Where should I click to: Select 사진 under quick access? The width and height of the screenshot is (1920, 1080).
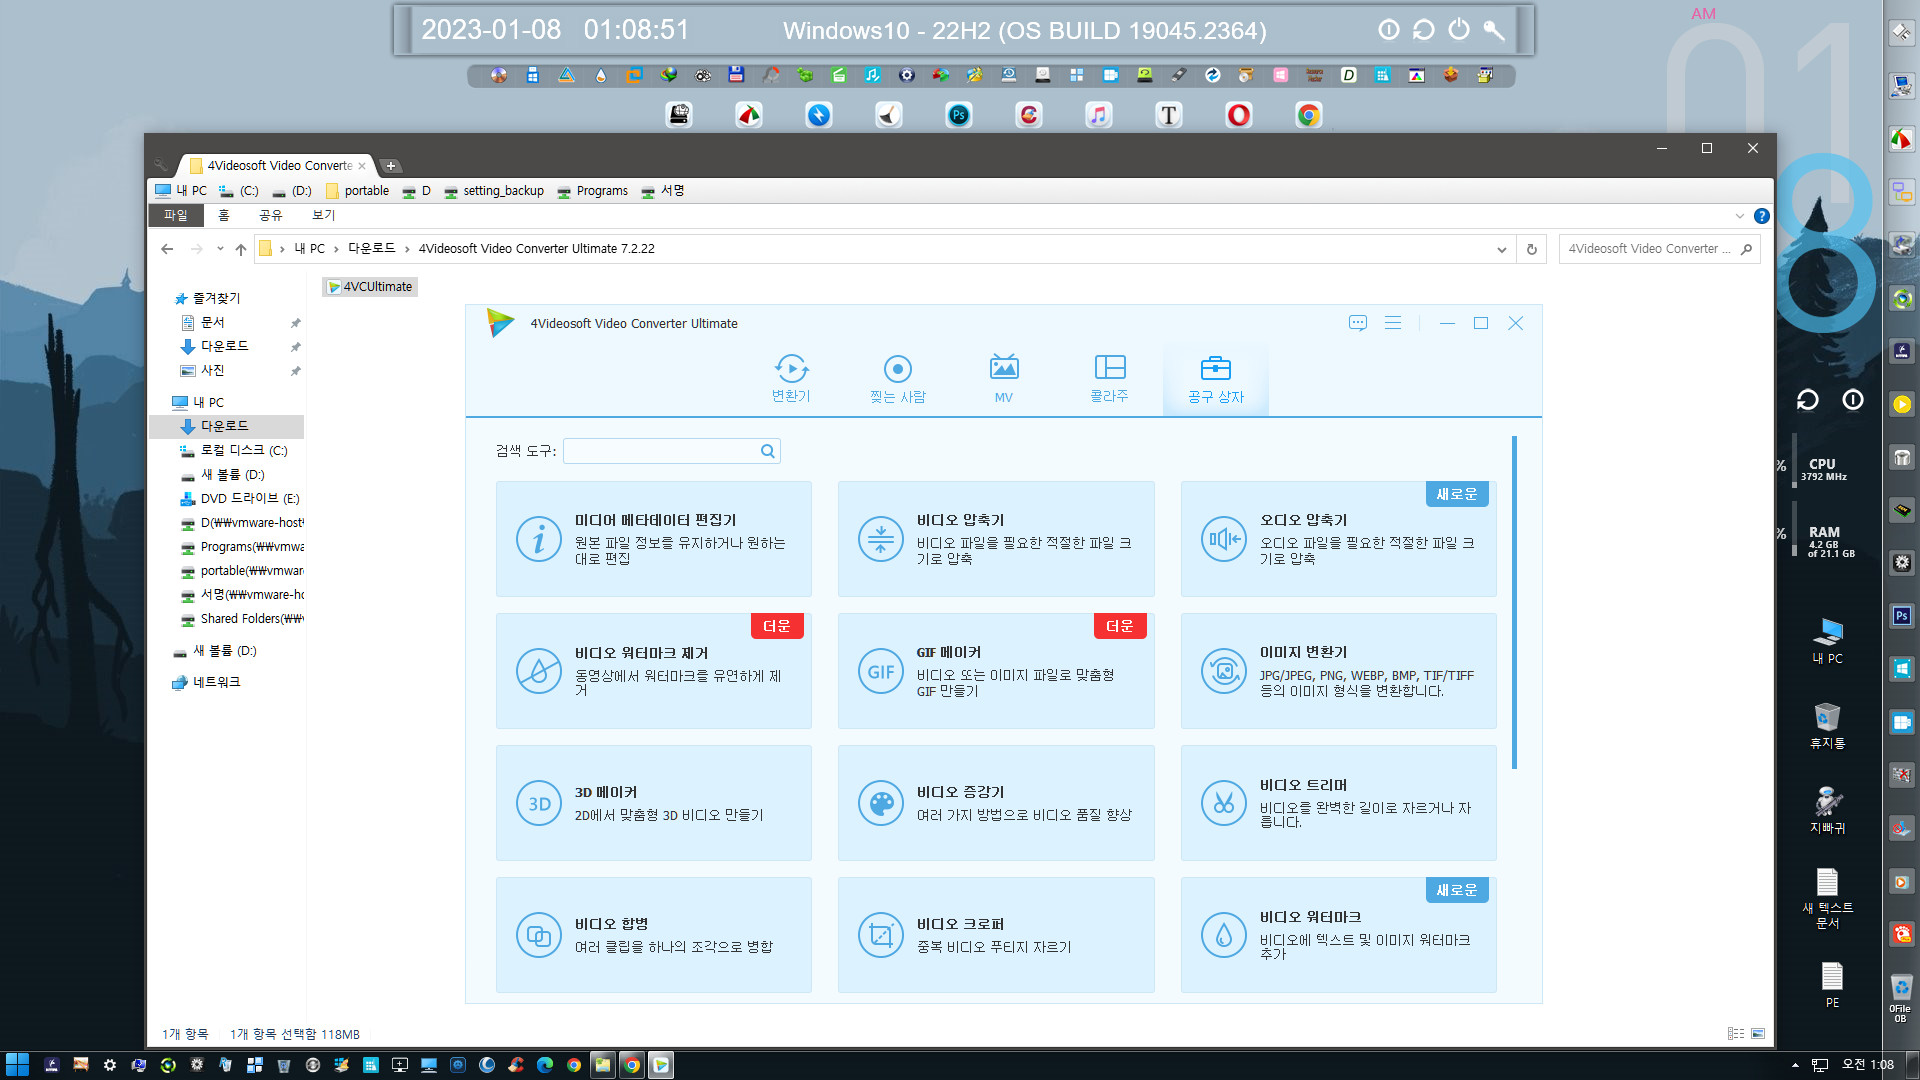[x=212, y=370]
